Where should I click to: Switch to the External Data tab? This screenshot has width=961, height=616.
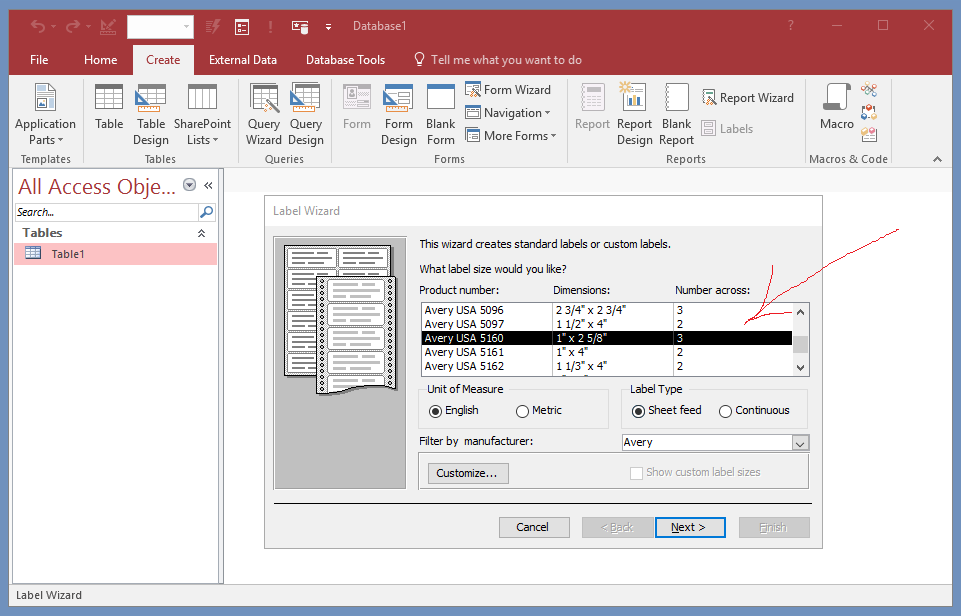pyautogui.click(x=243, y=59)
